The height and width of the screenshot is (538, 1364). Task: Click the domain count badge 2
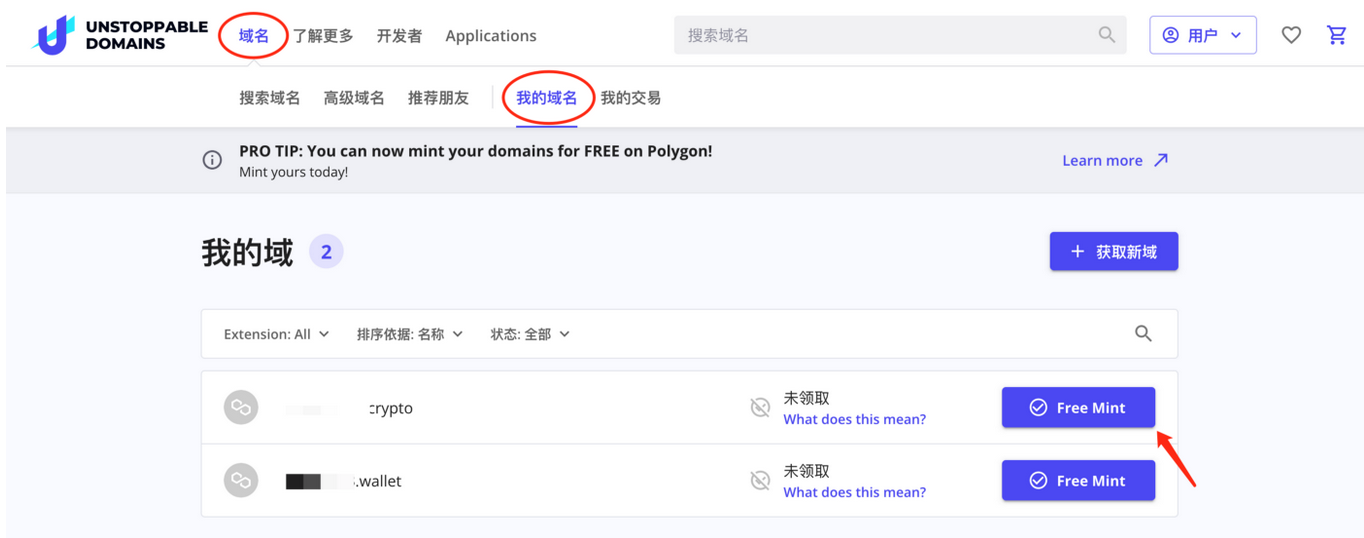(x=326, y=252)
